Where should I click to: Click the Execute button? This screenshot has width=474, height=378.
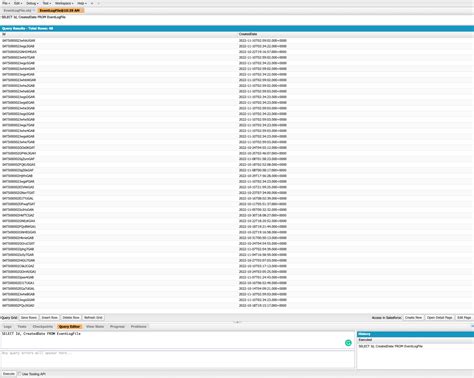[9, 374]
